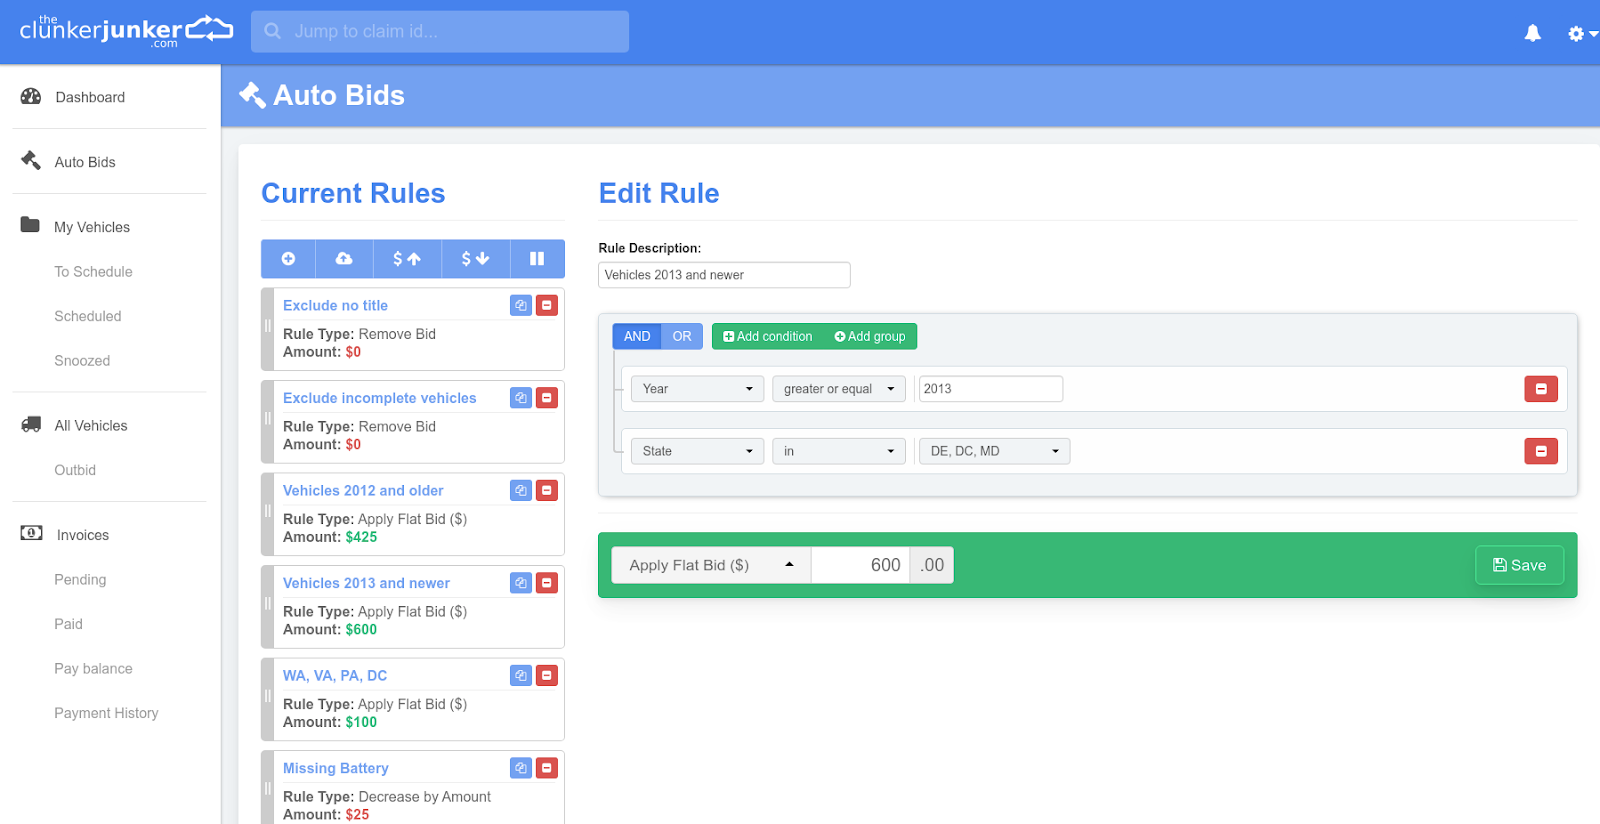This screenshot has width=1600, height=824.
Task: Add a new rule with the plus icon
Action: (288, 259)
